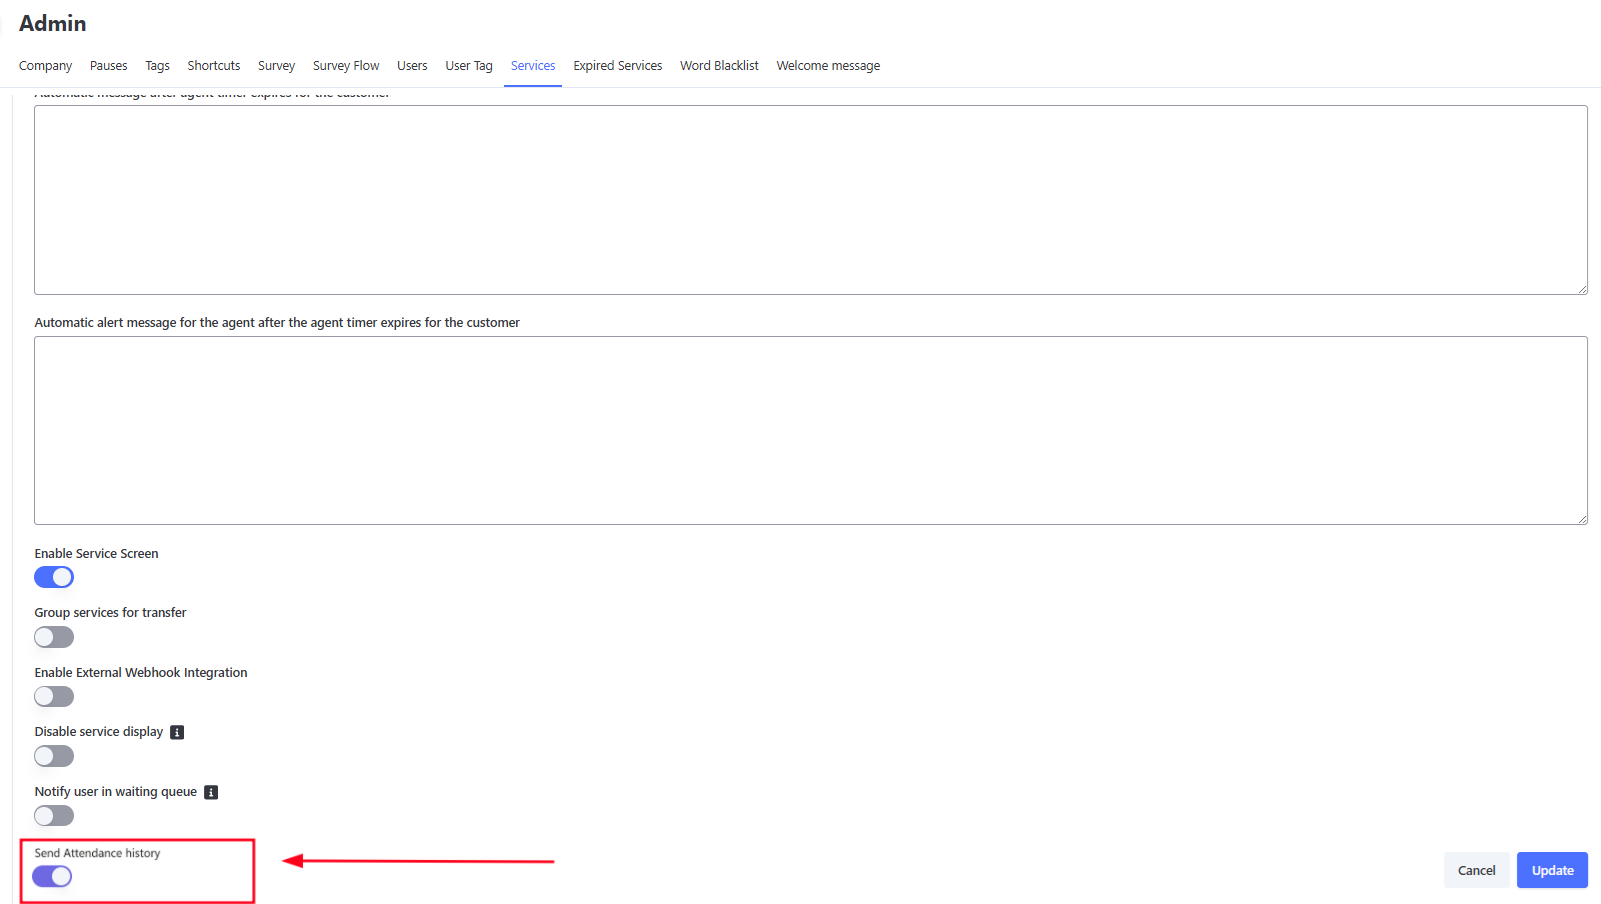The image size is (1601, 904).
Task: Click the Update button
Action: pyautogui.click(x=1552, y=870)
